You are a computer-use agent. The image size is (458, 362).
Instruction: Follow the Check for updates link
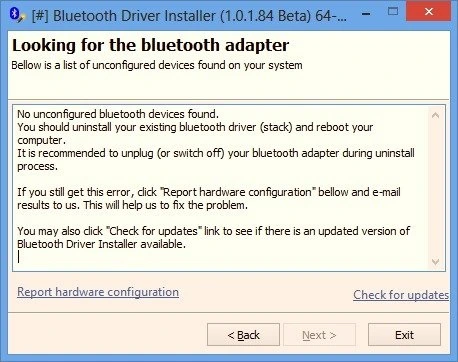tap(401, 295)
